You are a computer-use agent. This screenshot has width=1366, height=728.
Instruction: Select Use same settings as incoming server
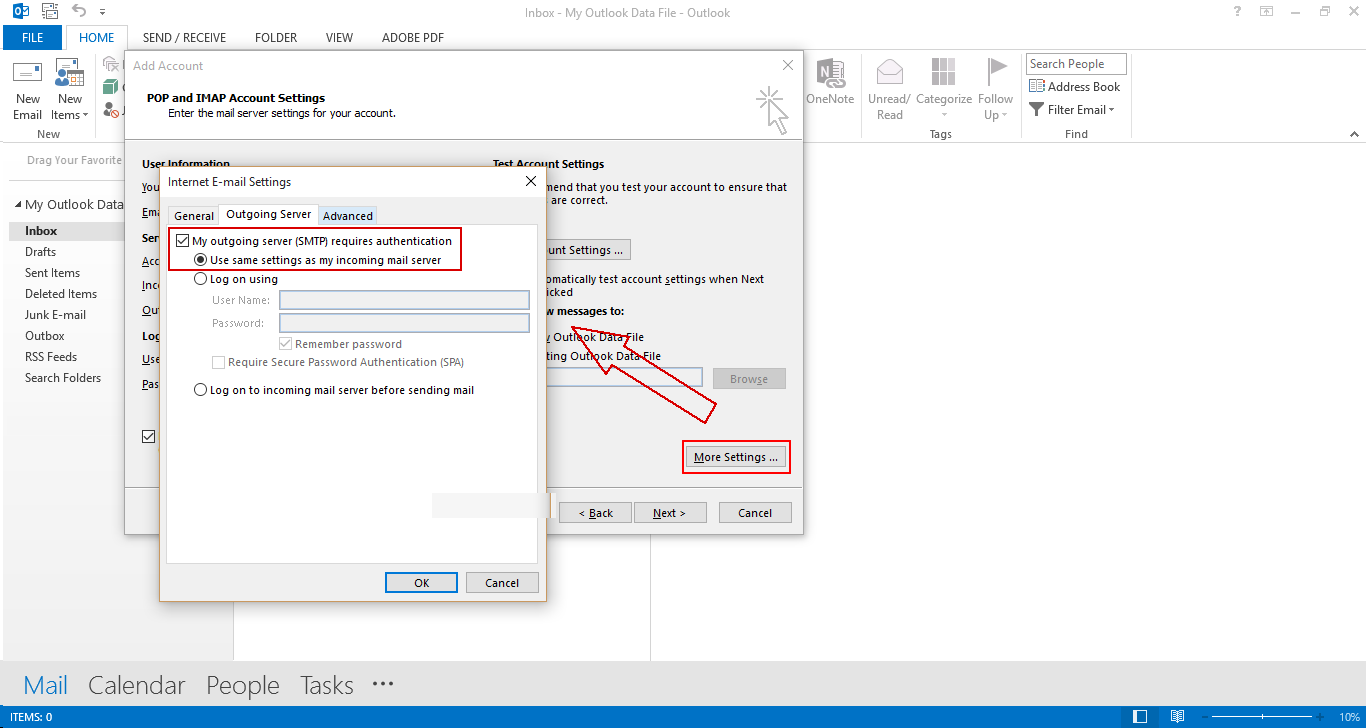tap(201, 260)
